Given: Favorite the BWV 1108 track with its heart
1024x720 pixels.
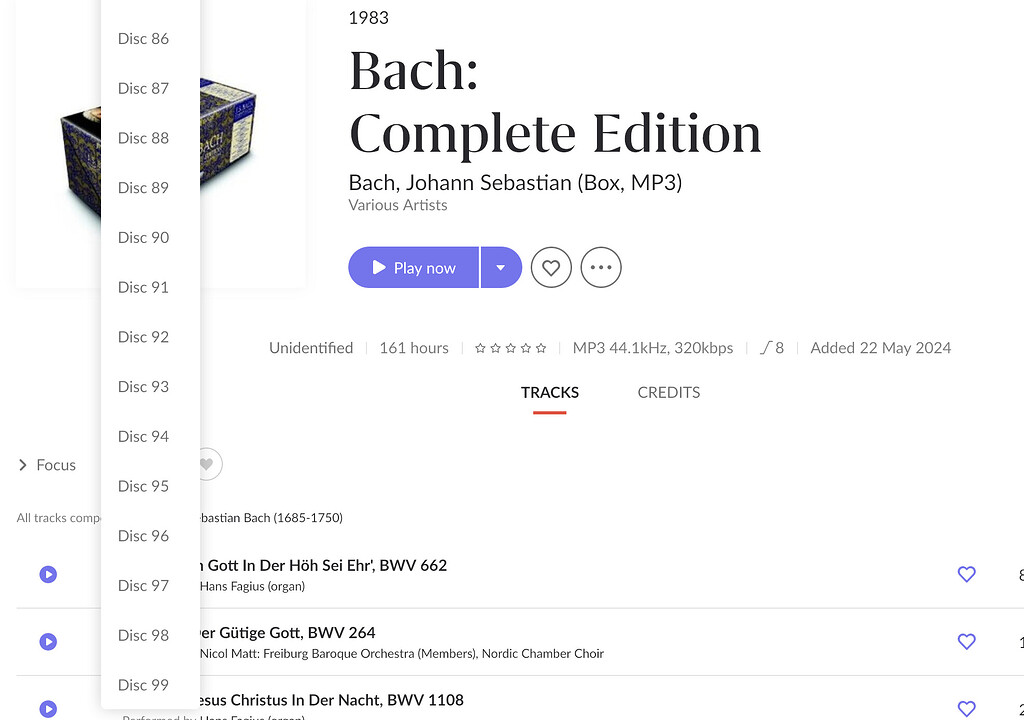Looking at the screenshot, I should click(x=966, y=708).
